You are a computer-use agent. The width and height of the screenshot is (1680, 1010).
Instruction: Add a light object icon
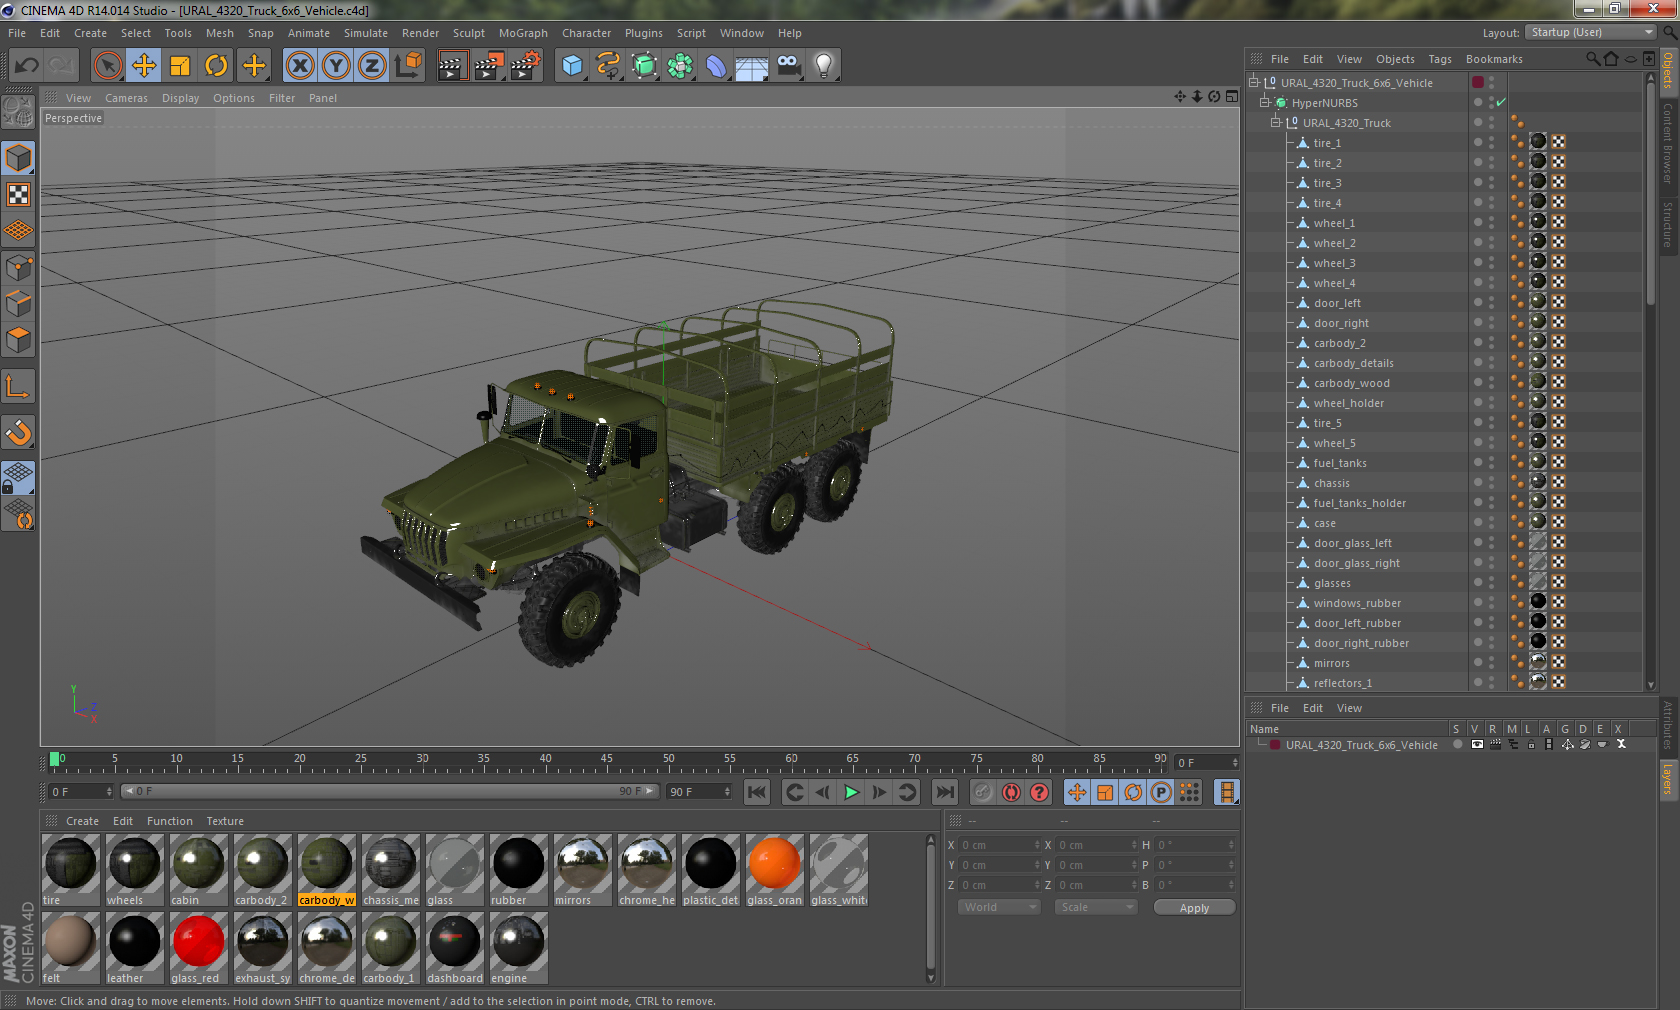[x=824, y=66]
